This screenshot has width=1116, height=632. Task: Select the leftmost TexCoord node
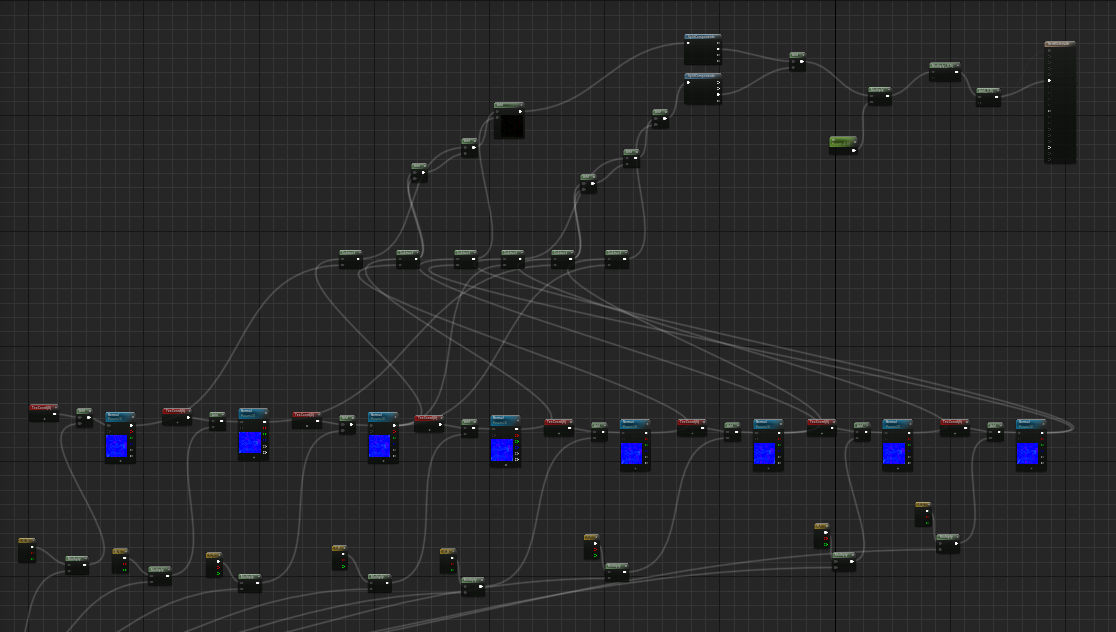[43, 412]
